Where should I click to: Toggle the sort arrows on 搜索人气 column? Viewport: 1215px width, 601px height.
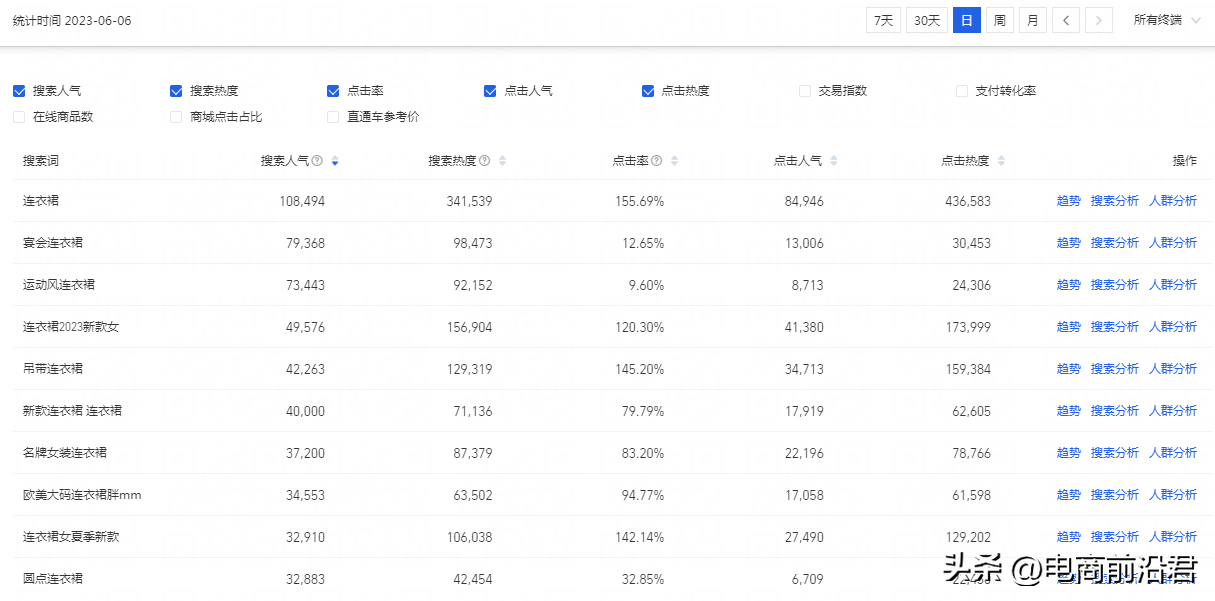[x=335, y=161]
